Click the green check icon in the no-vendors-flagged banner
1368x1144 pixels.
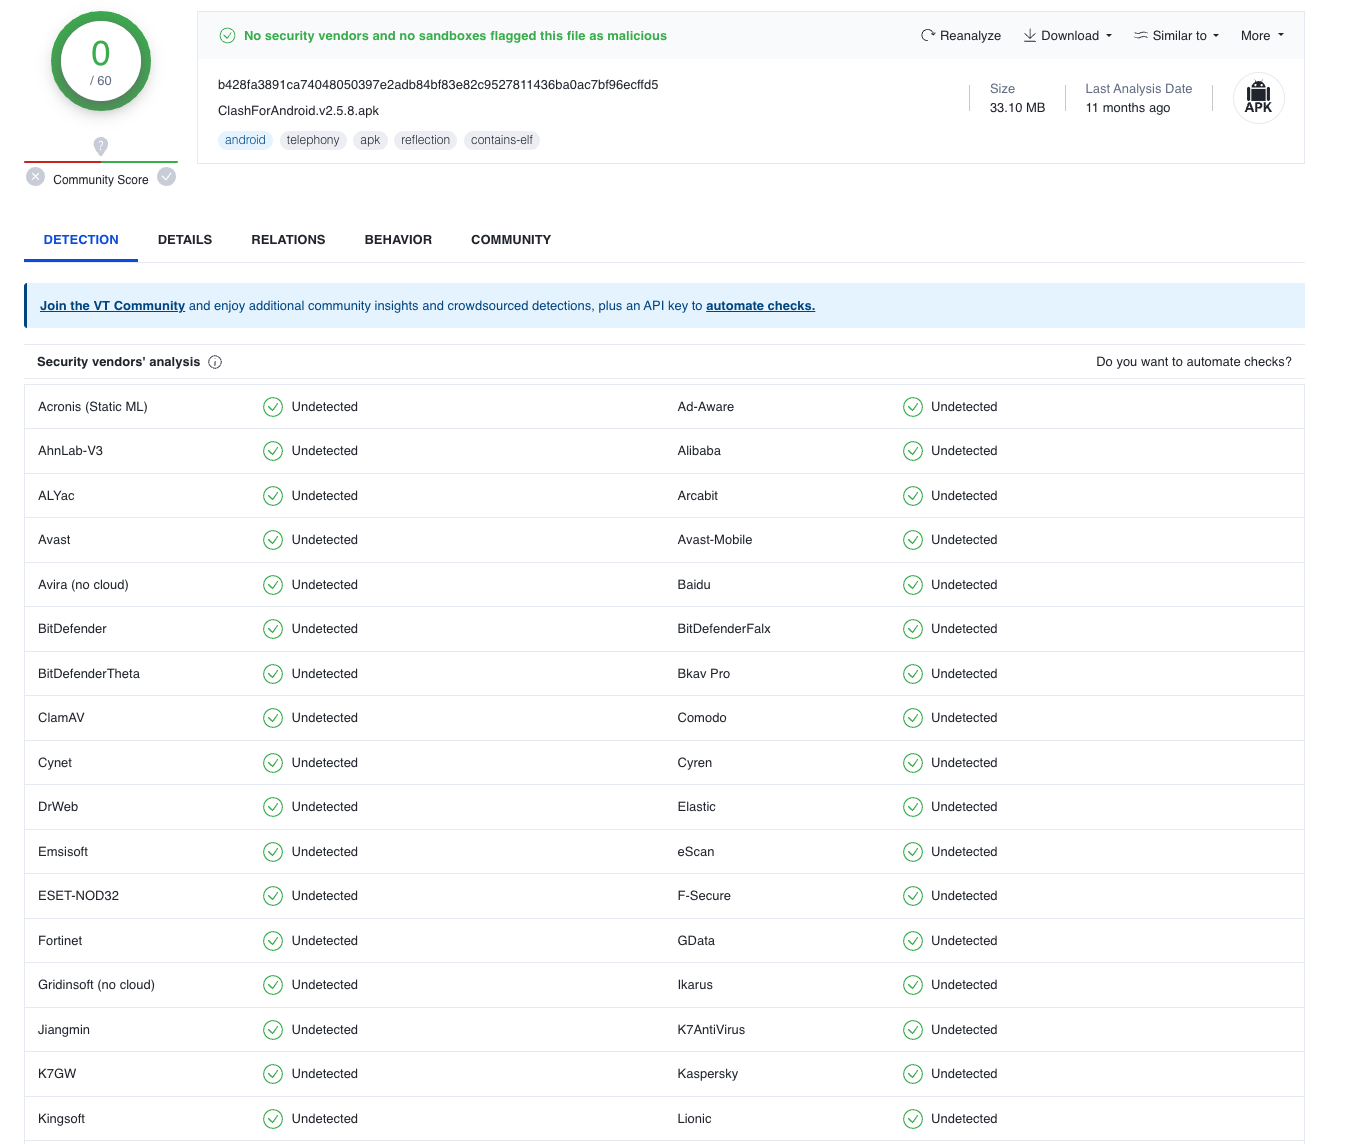(227, 35)
